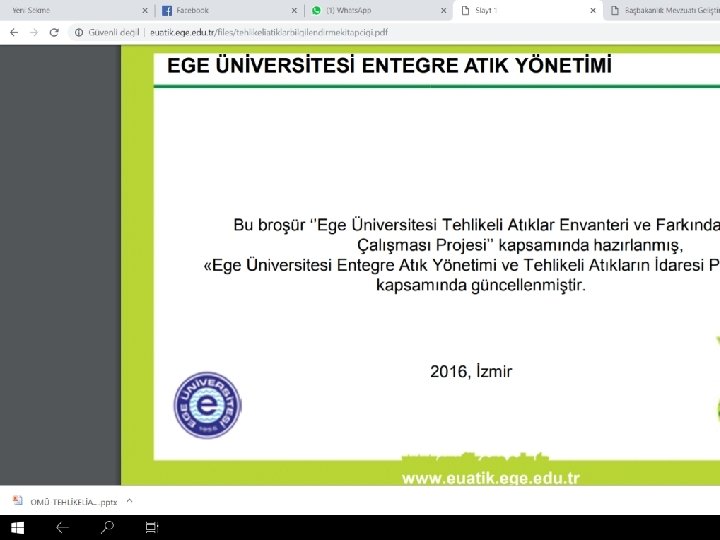Click the WhatsApp tab favicon
This screenshot has width=720, height=540.
pos(316,10)
